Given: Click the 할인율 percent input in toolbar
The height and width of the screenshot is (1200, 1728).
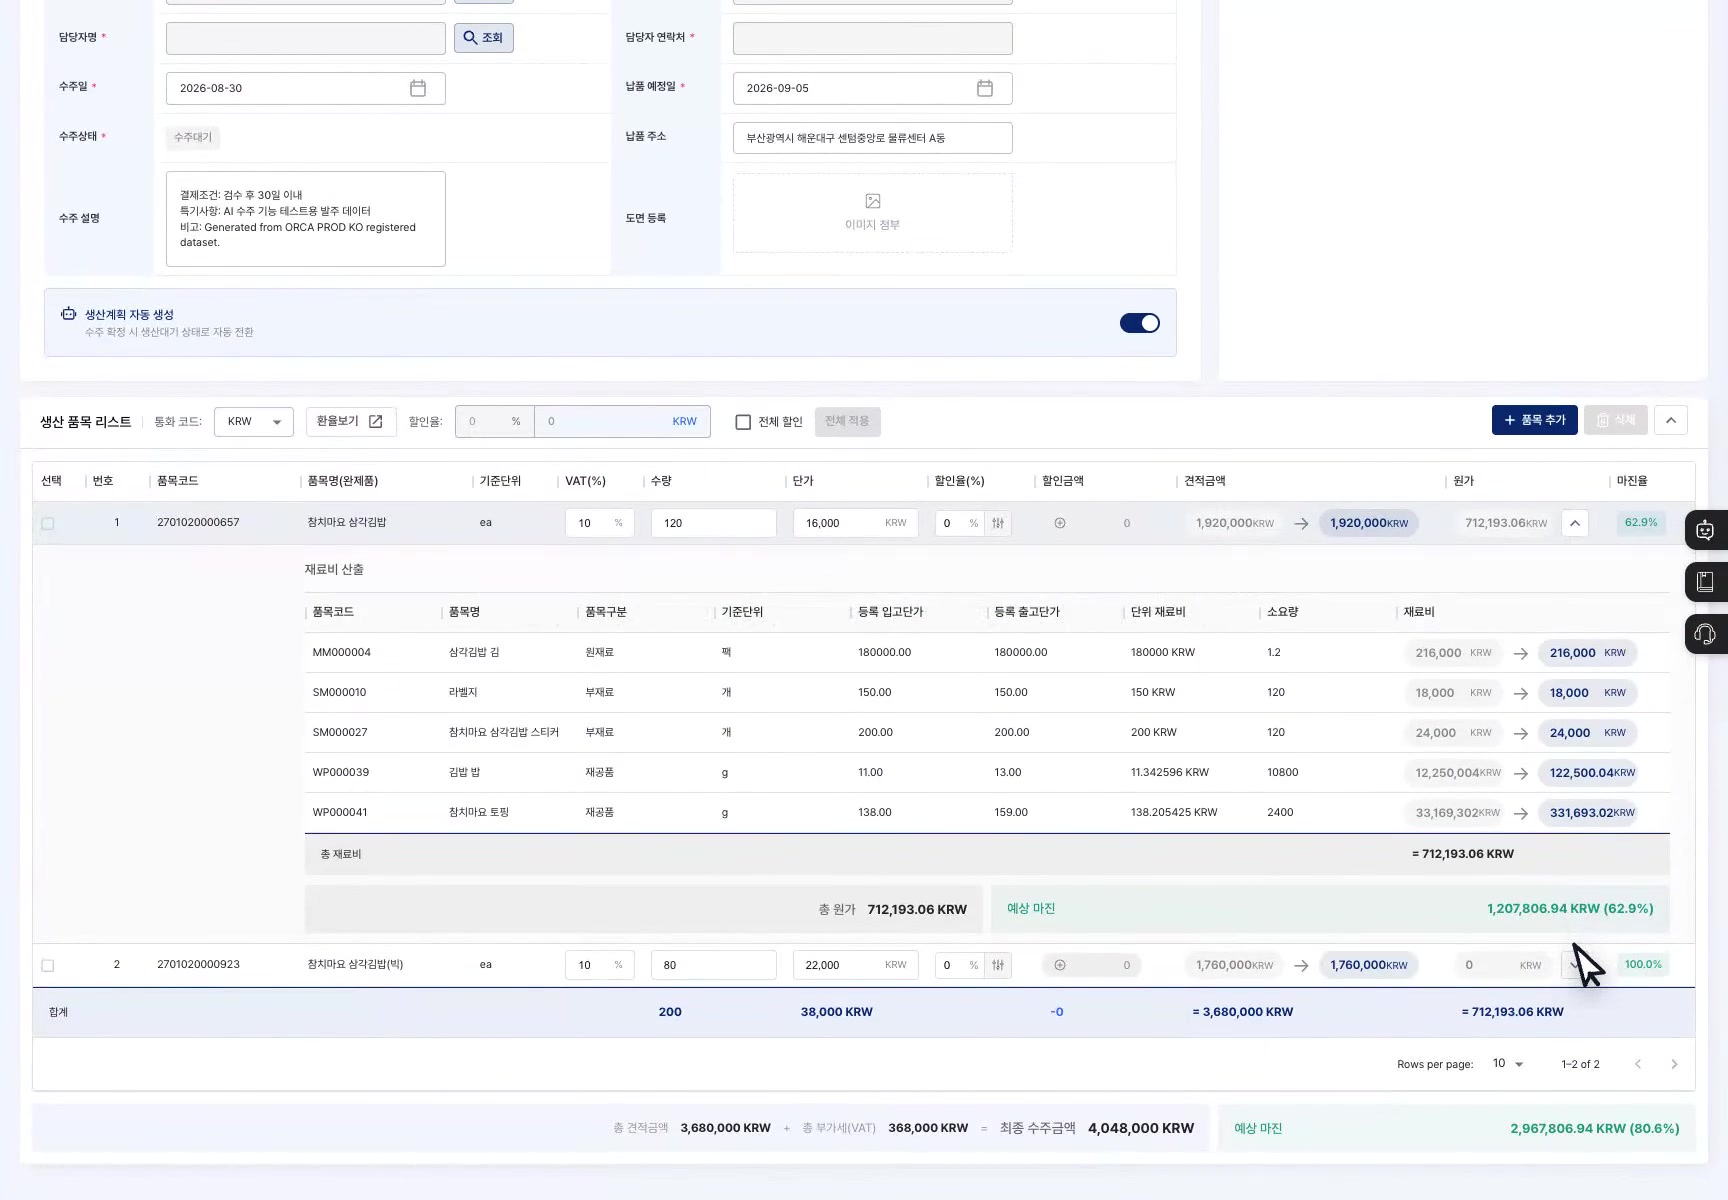Looking at the screenshot, I should pyautogui.click(x=495, y=421).
